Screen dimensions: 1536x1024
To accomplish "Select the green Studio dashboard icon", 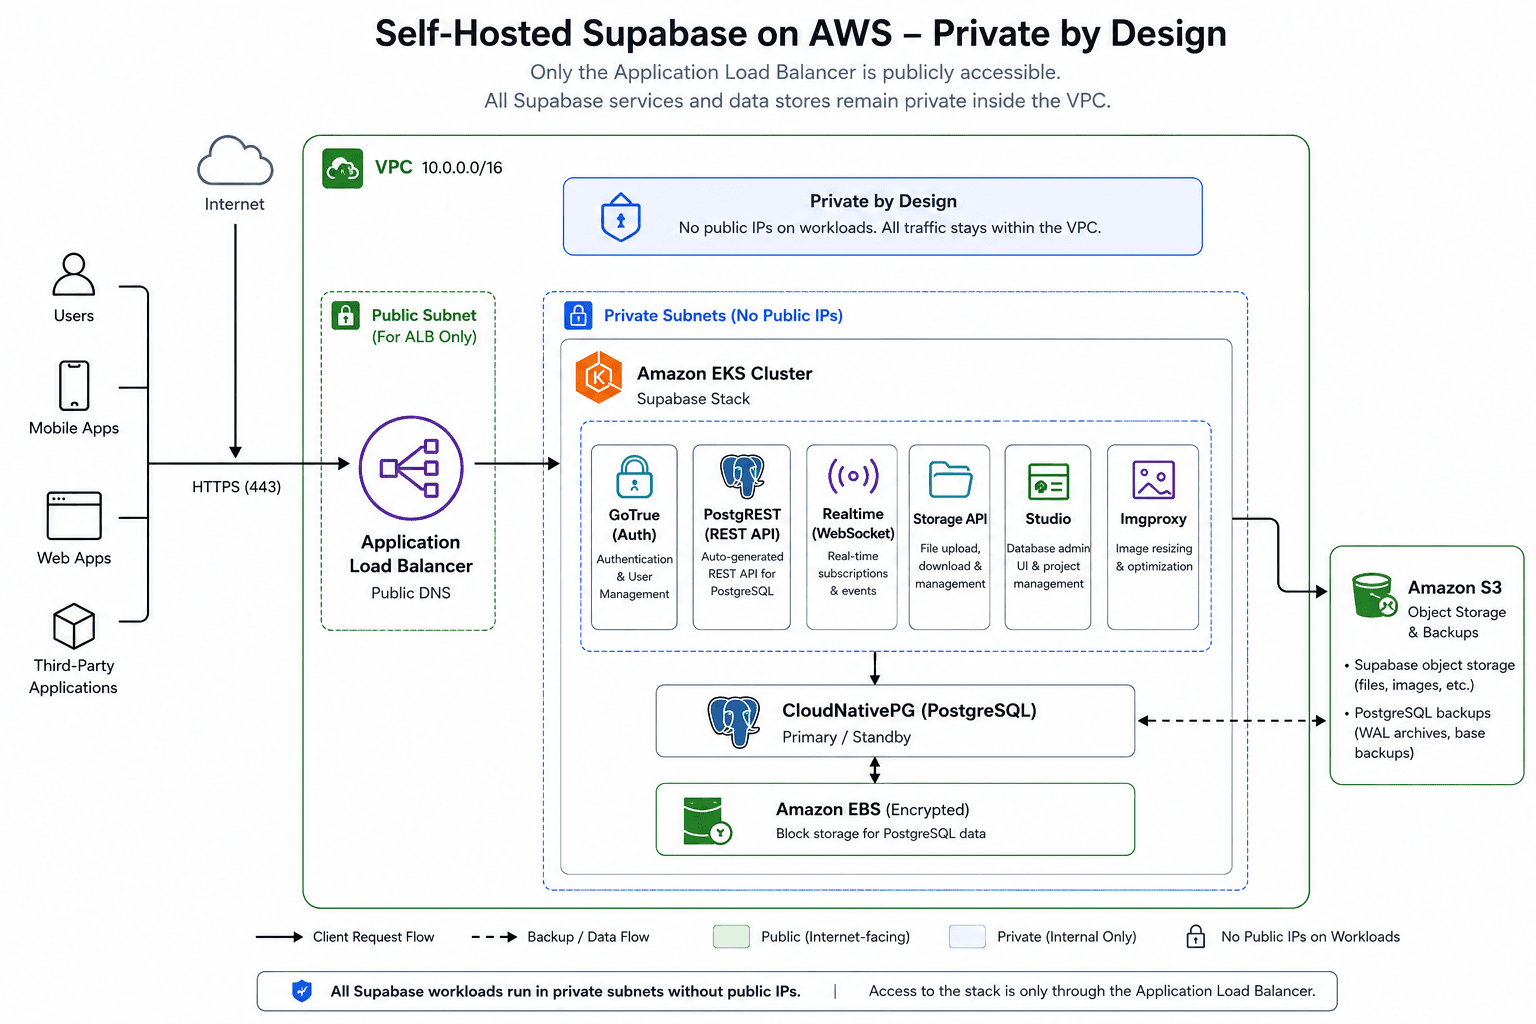I will (x=1048, y=481).
